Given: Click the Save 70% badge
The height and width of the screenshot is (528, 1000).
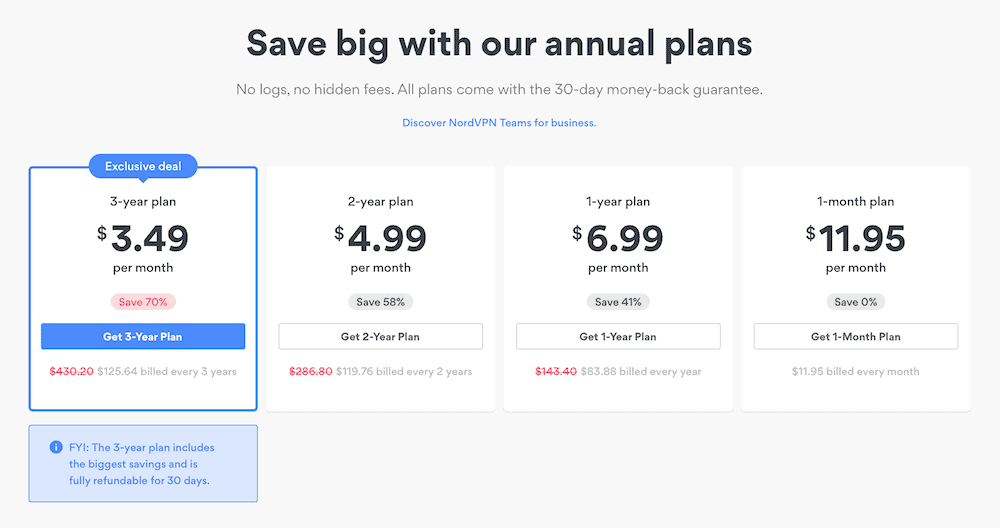Looking at the screenshot, I should tap(143, 302).
